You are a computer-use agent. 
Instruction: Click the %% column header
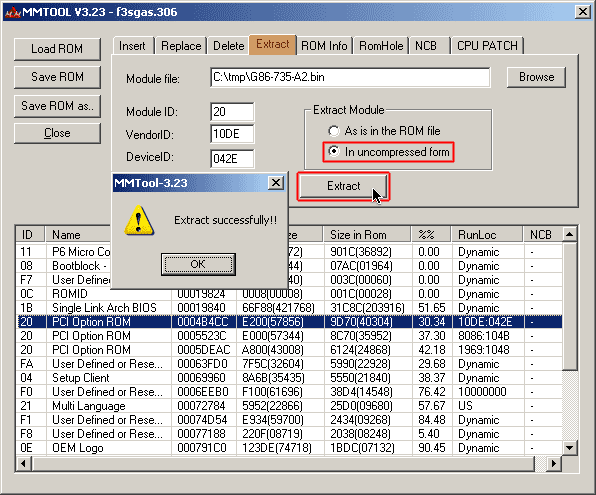[x=431, y=235]
